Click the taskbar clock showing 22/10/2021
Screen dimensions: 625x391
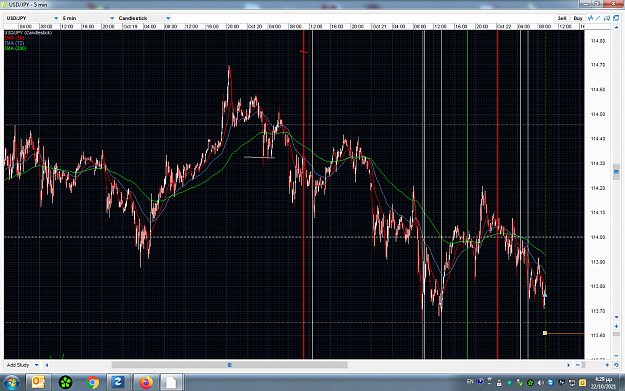click(x=603, y=383)
